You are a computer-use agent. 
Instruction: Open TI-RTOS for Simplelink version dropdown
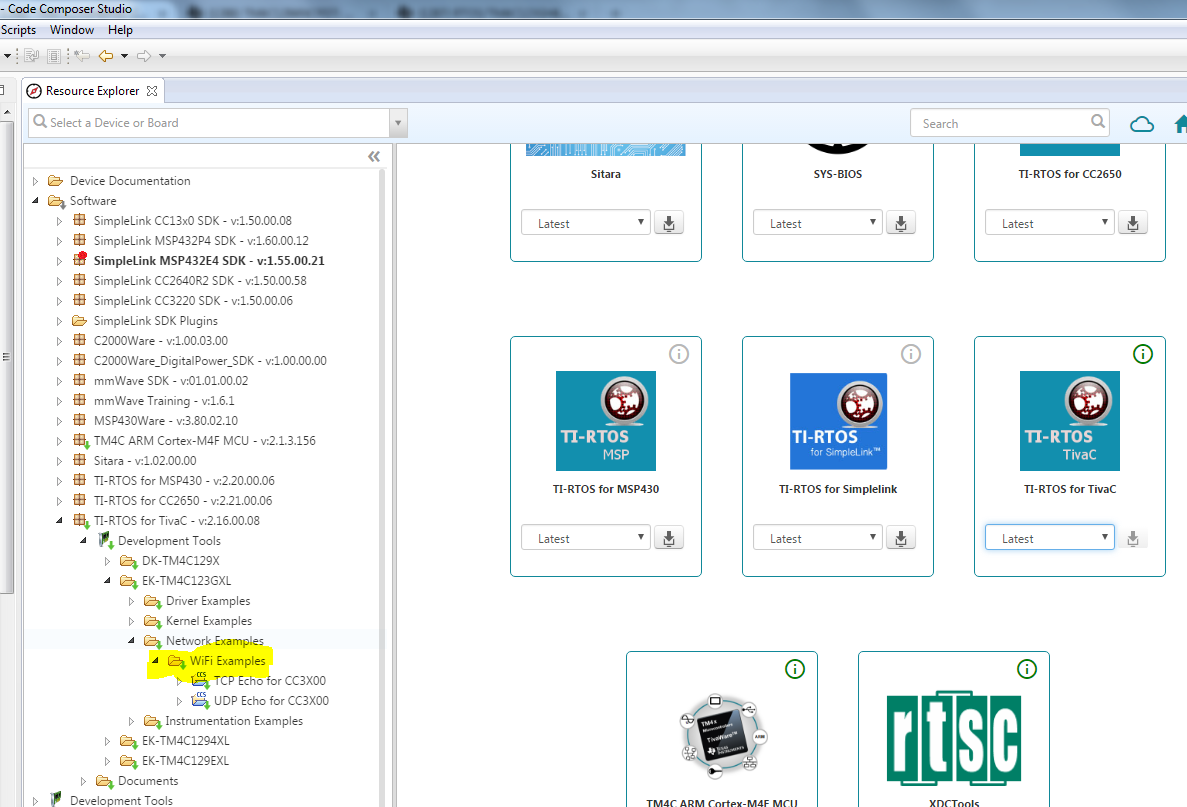818,538
